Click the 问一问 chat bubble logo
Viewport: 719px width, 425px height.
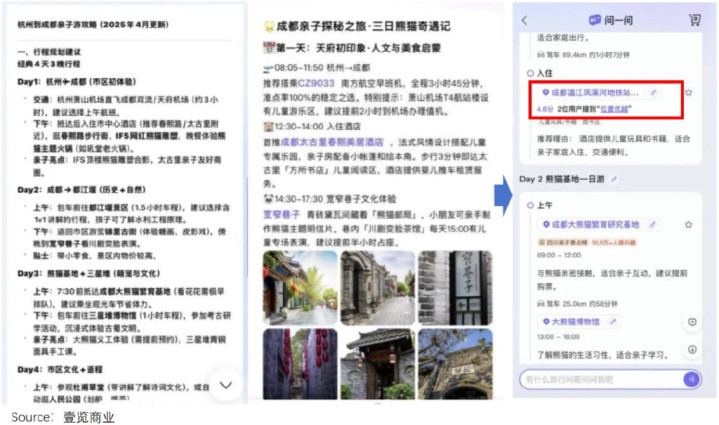click(594, 20)
